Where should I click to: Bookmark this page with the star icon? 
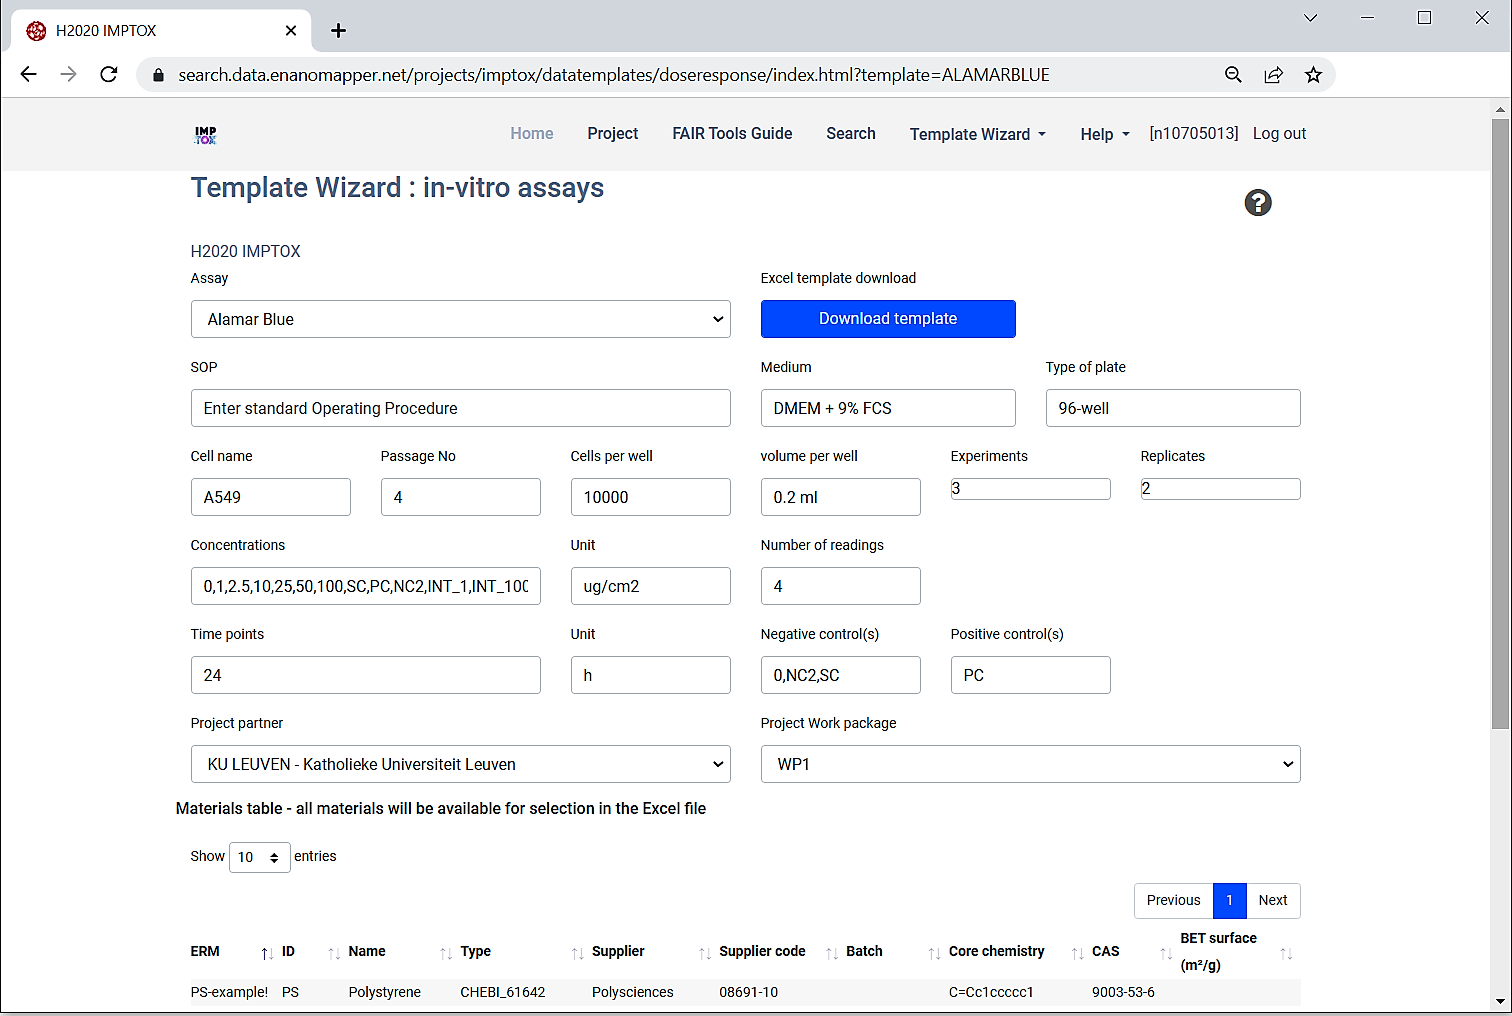pos(1313,75)
